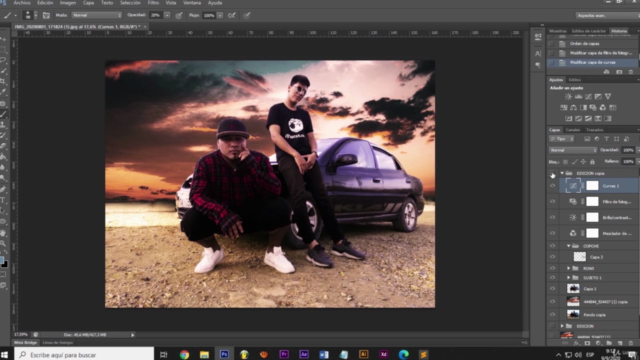
Task: Collapse the EDICION copia group
Action: pos(562,173)
